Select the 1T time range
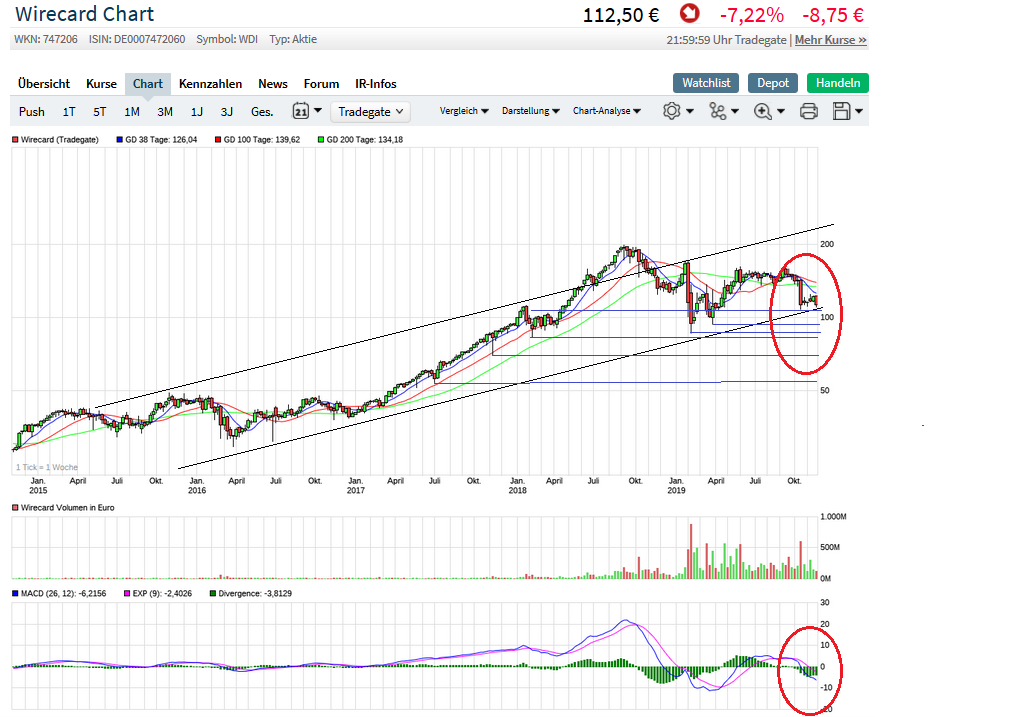This screenshot has width=1020, height=717. (x=69, y=112)
